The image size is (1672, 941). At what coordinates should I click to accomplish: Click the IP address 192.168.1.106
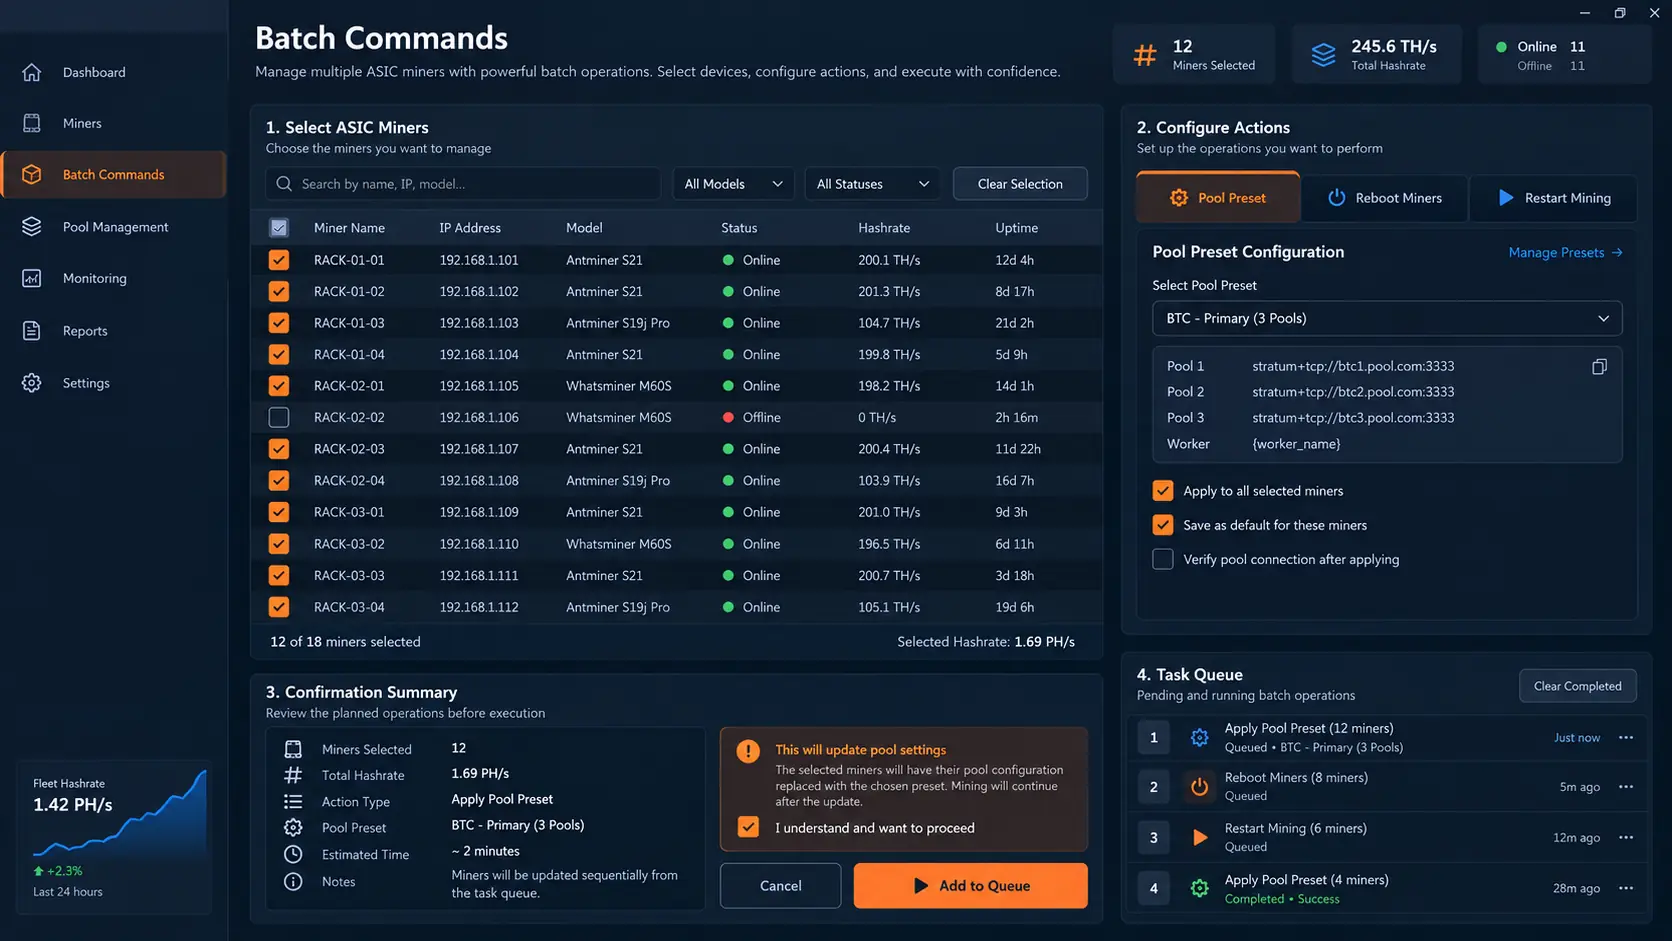(479, 417)
